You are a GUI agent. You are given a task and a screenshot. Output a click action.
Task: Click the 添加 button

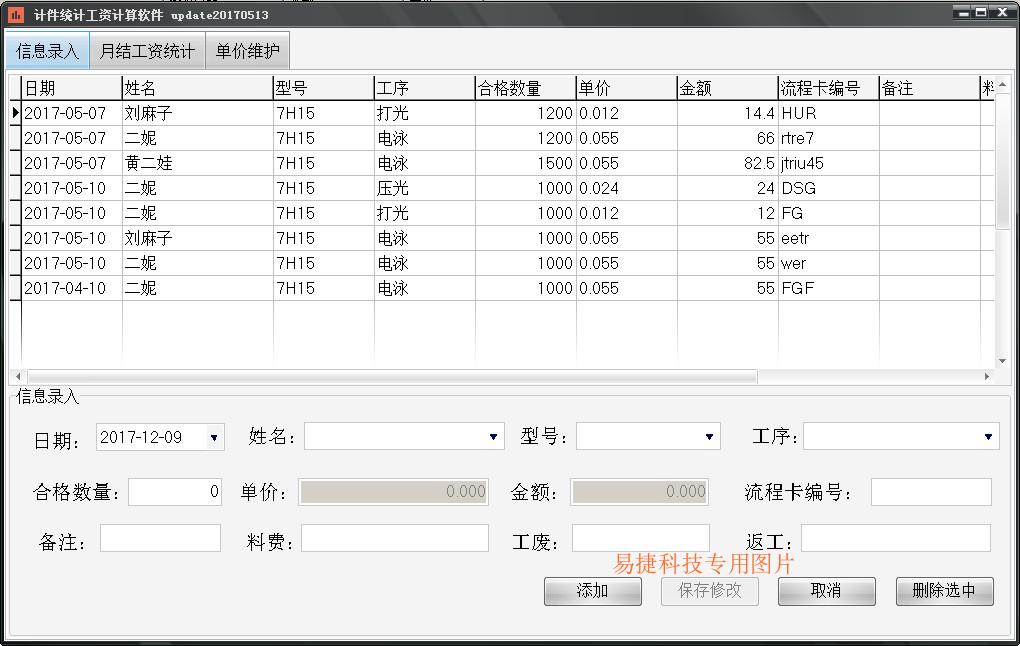point(593,591)
